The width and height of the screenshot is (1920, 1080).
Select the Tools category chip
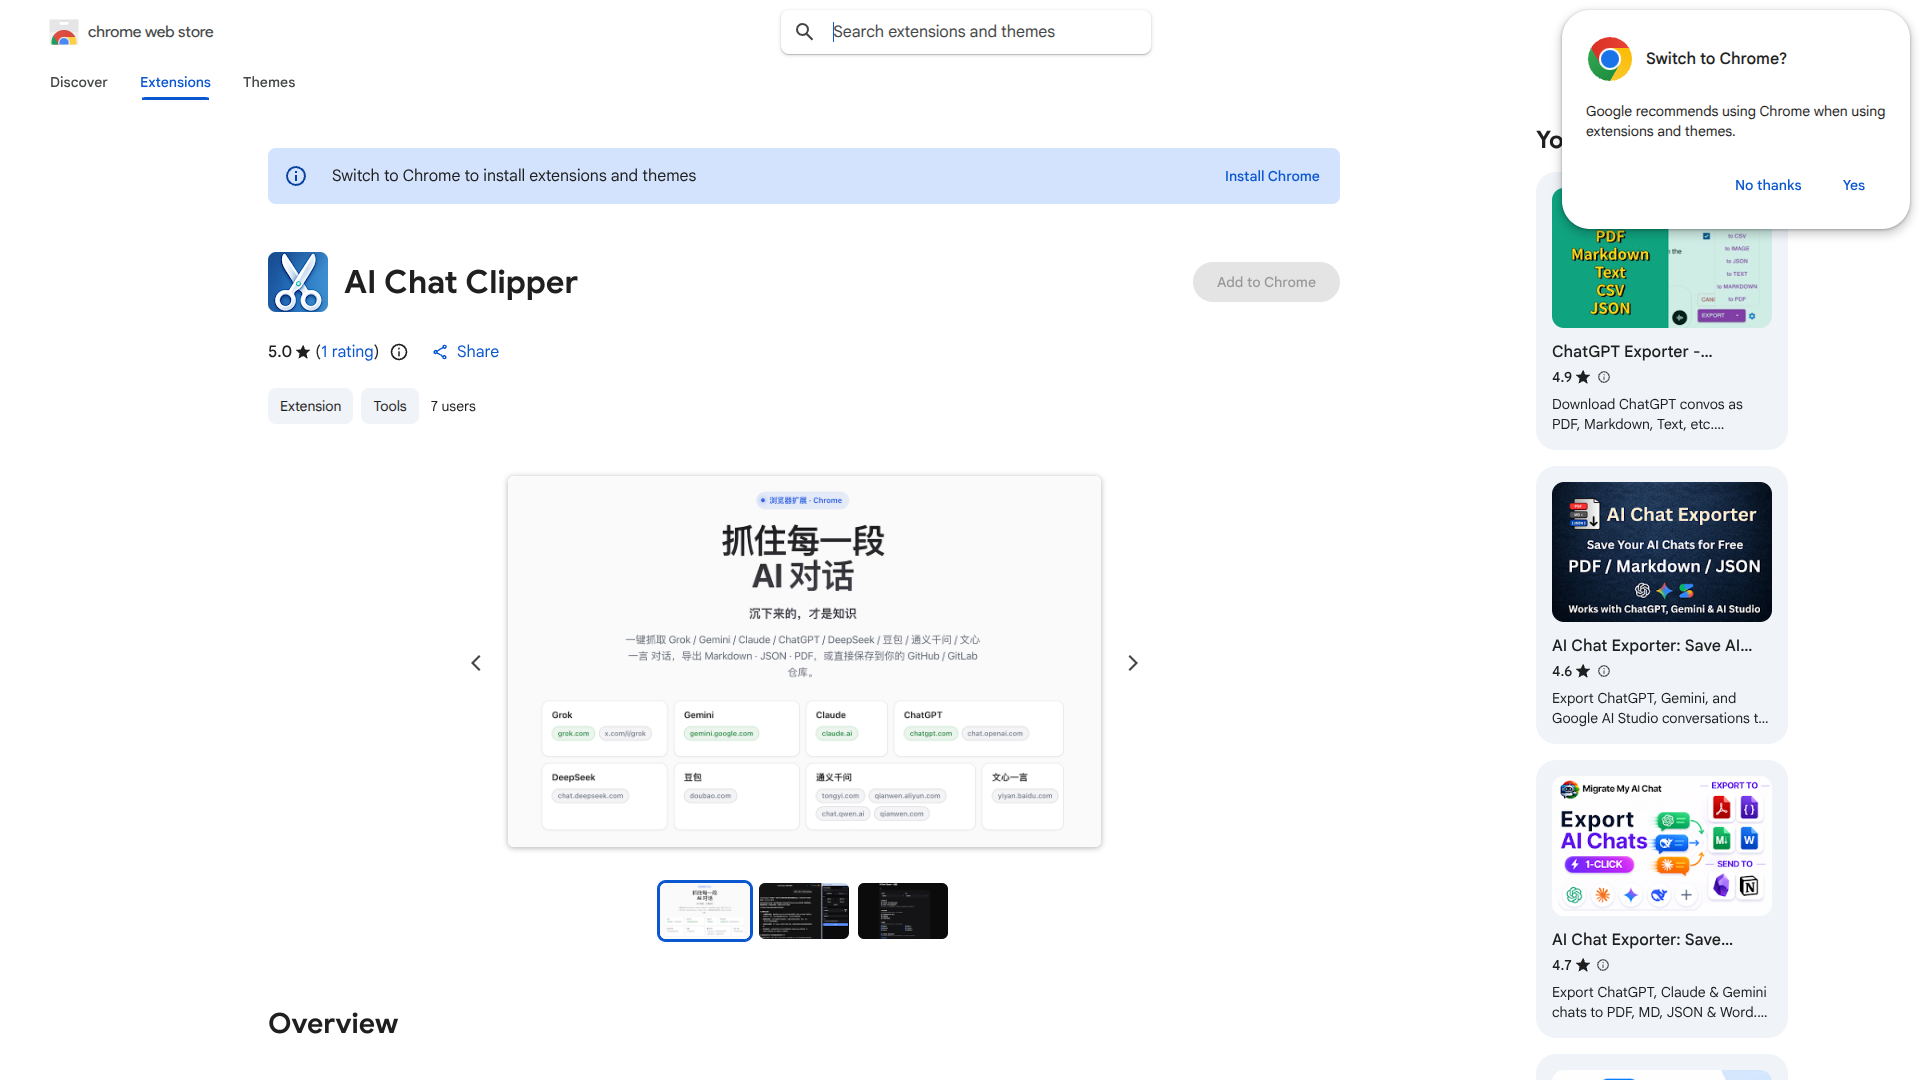390,406
